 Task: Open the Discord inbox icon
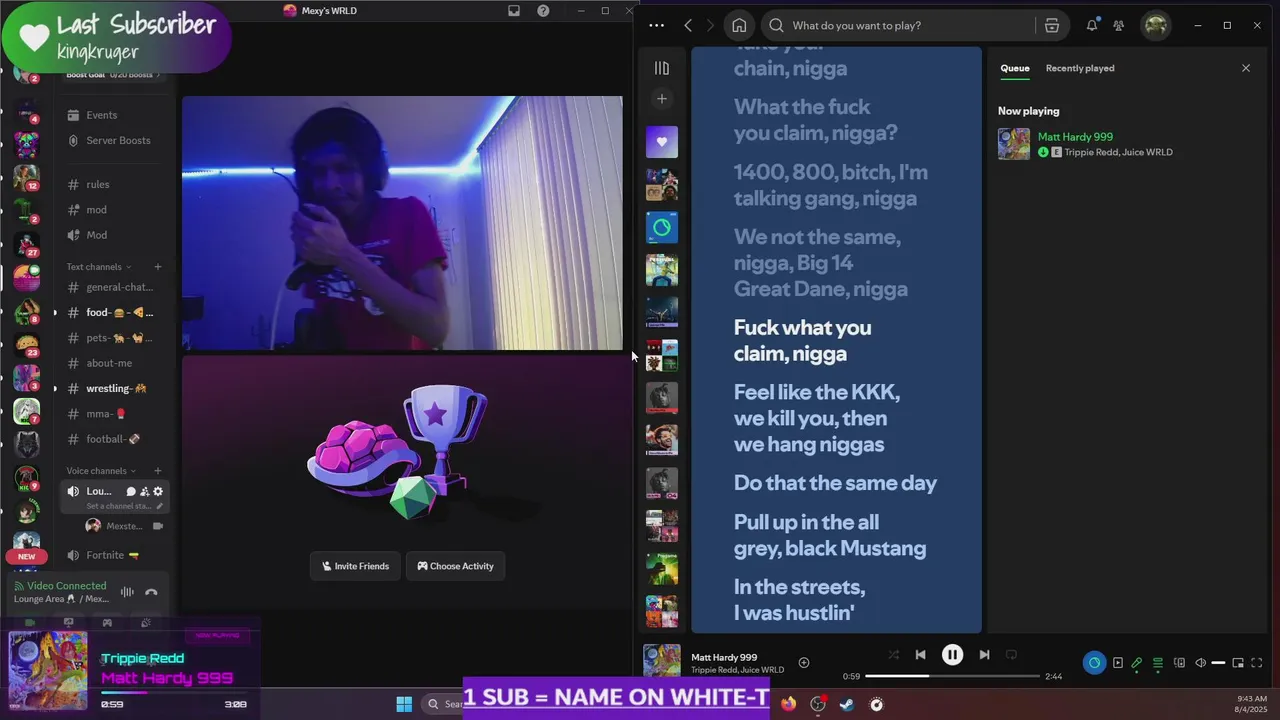click(x=514, y=11)
